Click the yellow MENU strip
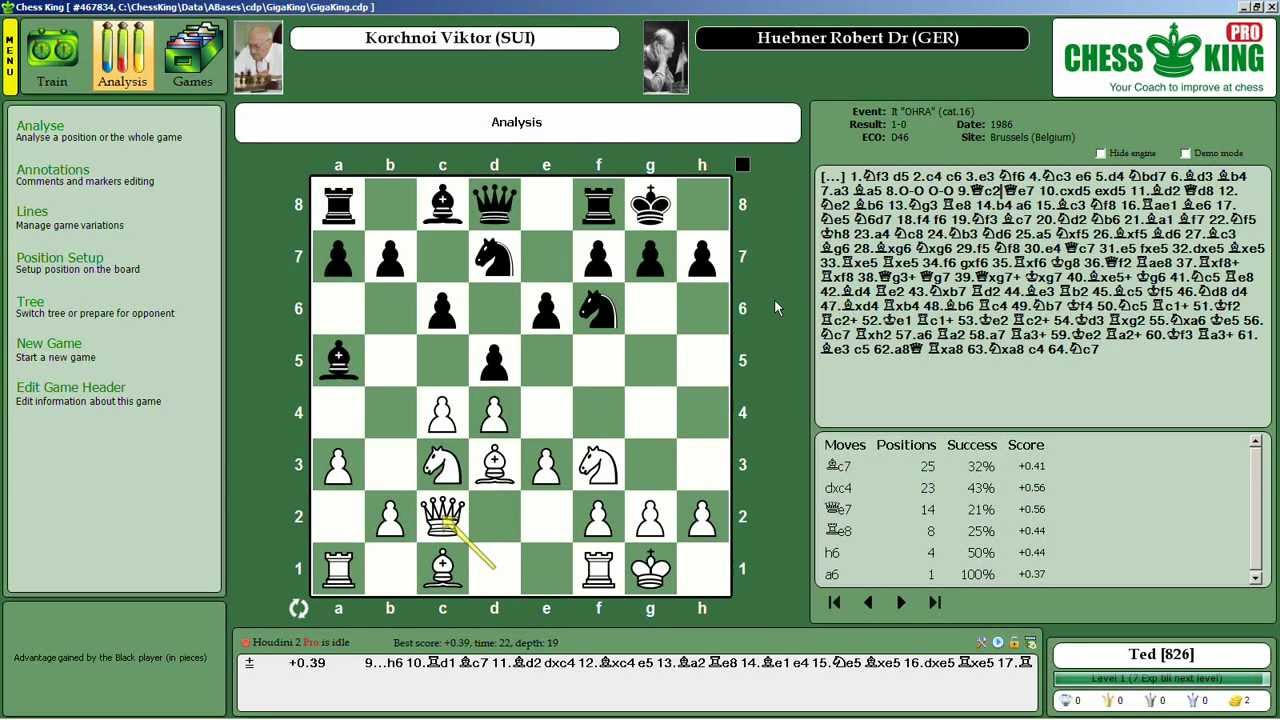The height and width of the screenshot is (720, 1280). [x=10, y=57]
